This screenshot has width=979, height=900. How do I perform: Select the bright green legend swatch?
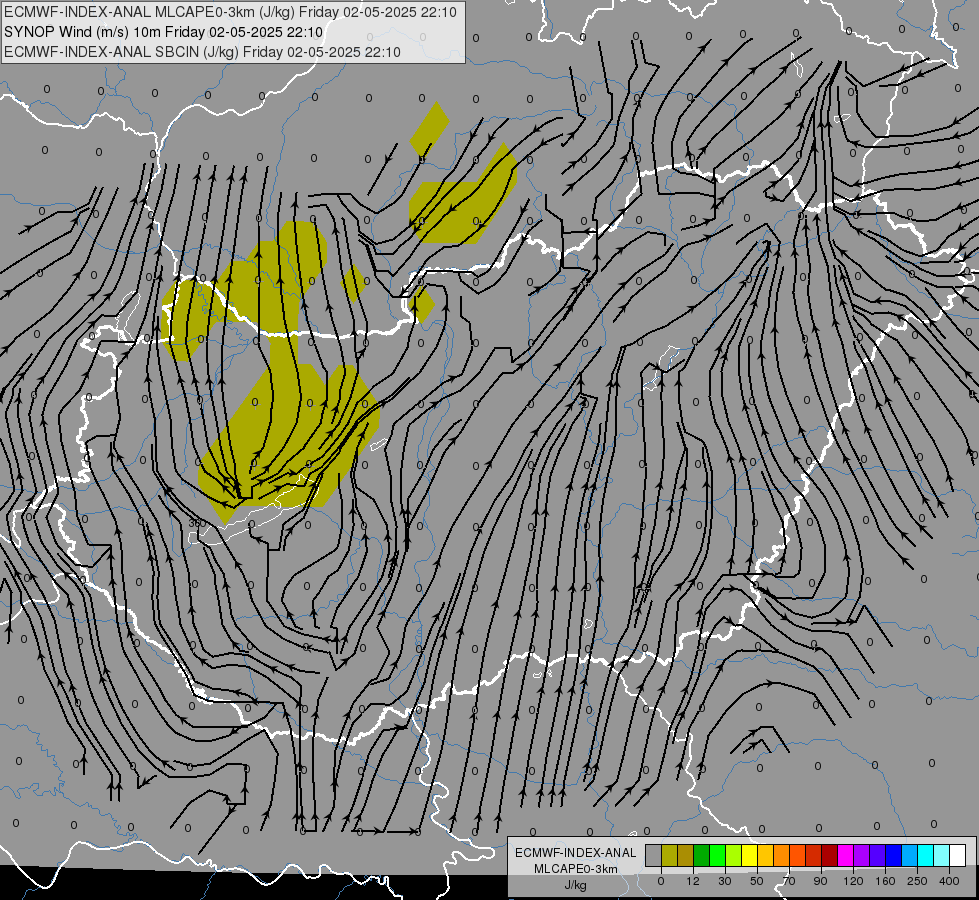click(717, 855)
